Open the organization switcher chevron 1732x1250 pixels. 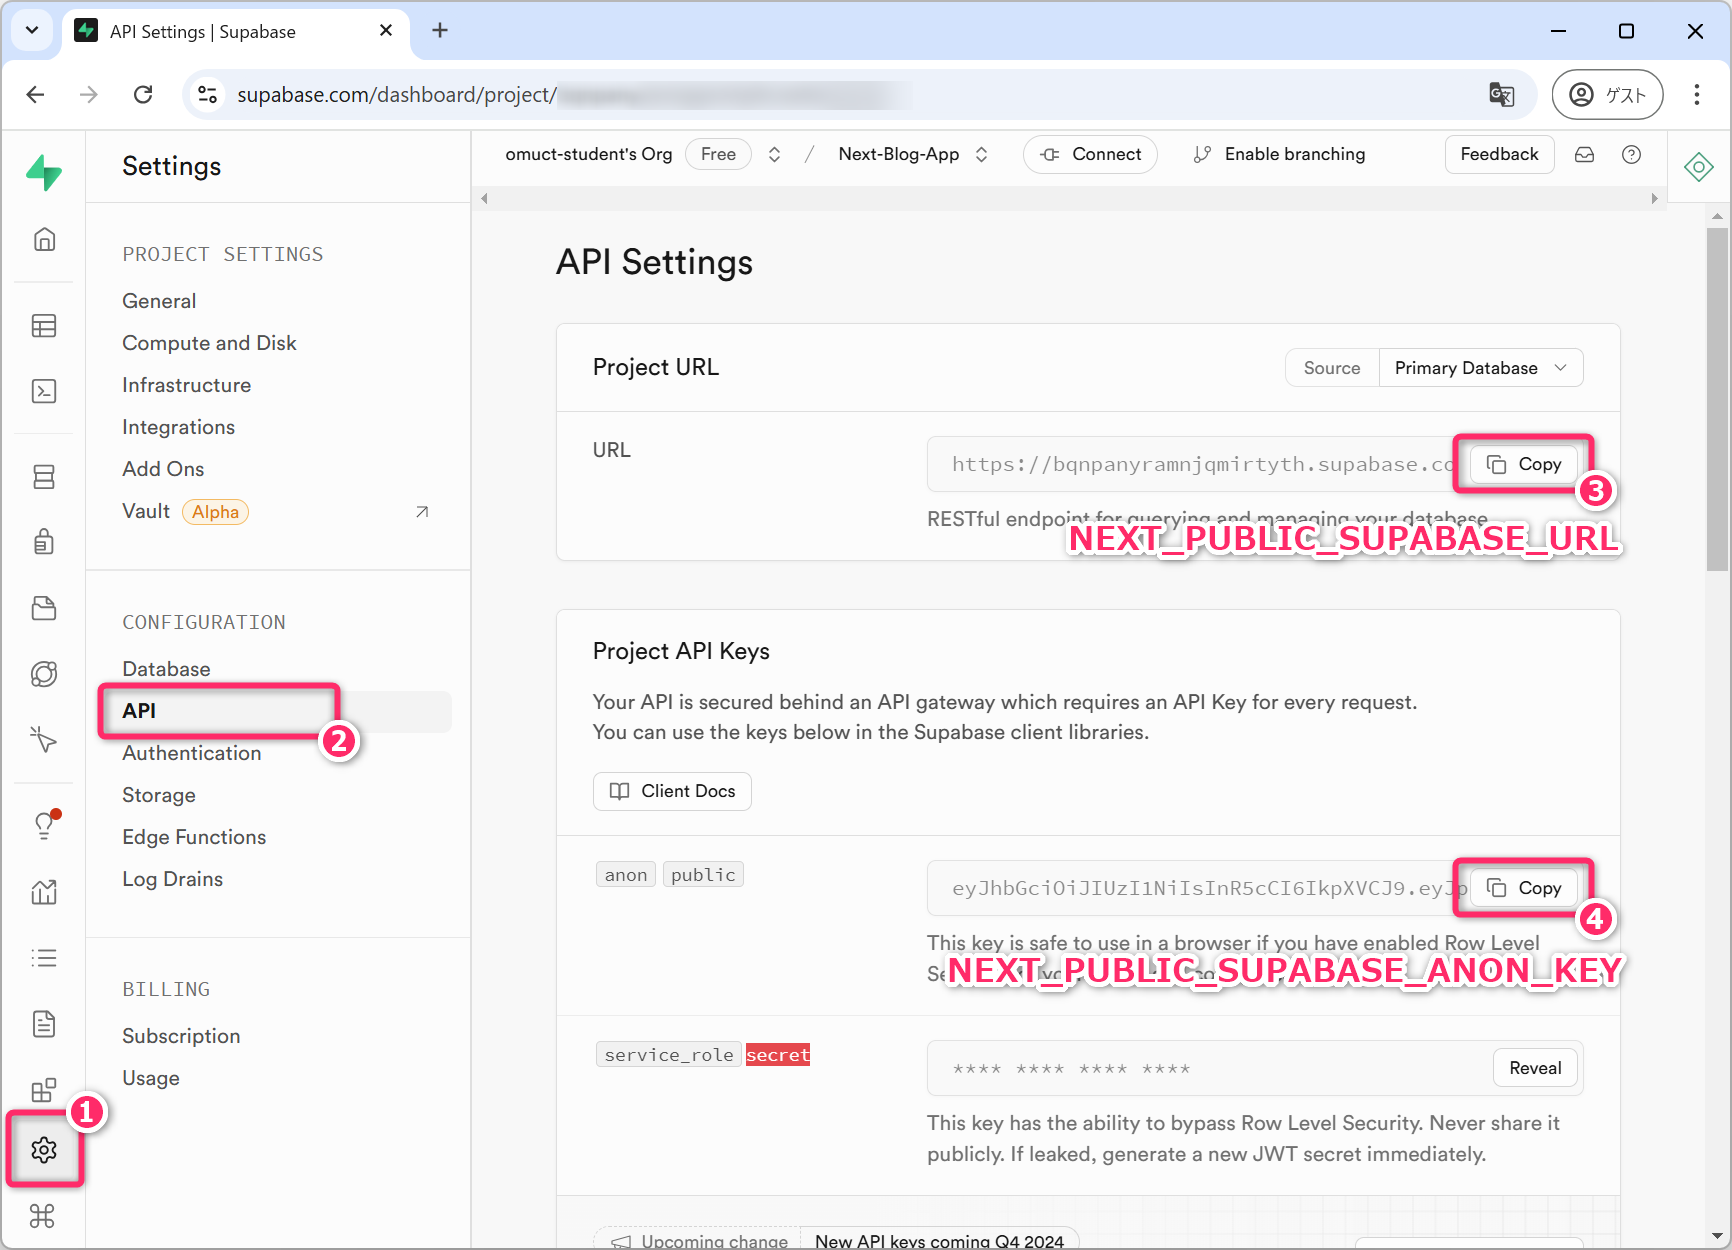click(x=774, y=154)
